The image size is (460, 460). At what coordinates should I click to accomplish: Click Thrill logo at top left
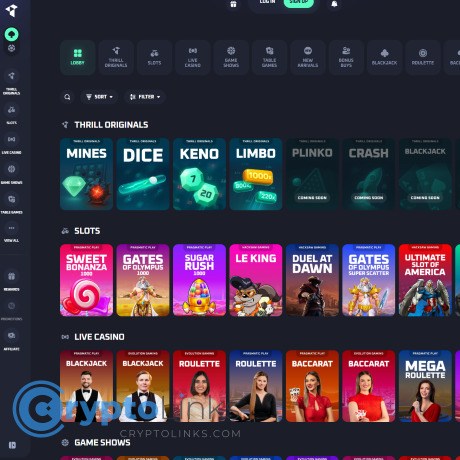click(12, 11)
